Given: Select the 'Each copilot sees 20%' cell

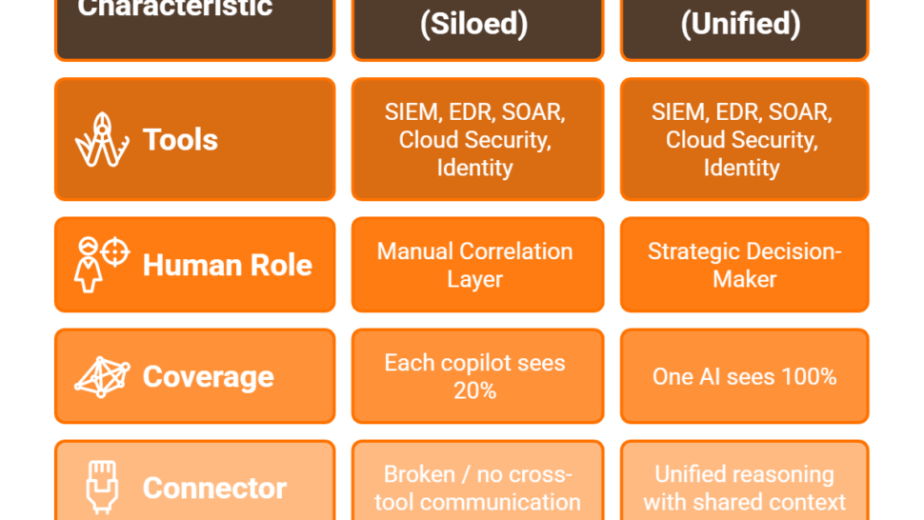Looking at the screenshot, I should pyautogui.click(x=477, y=377).
